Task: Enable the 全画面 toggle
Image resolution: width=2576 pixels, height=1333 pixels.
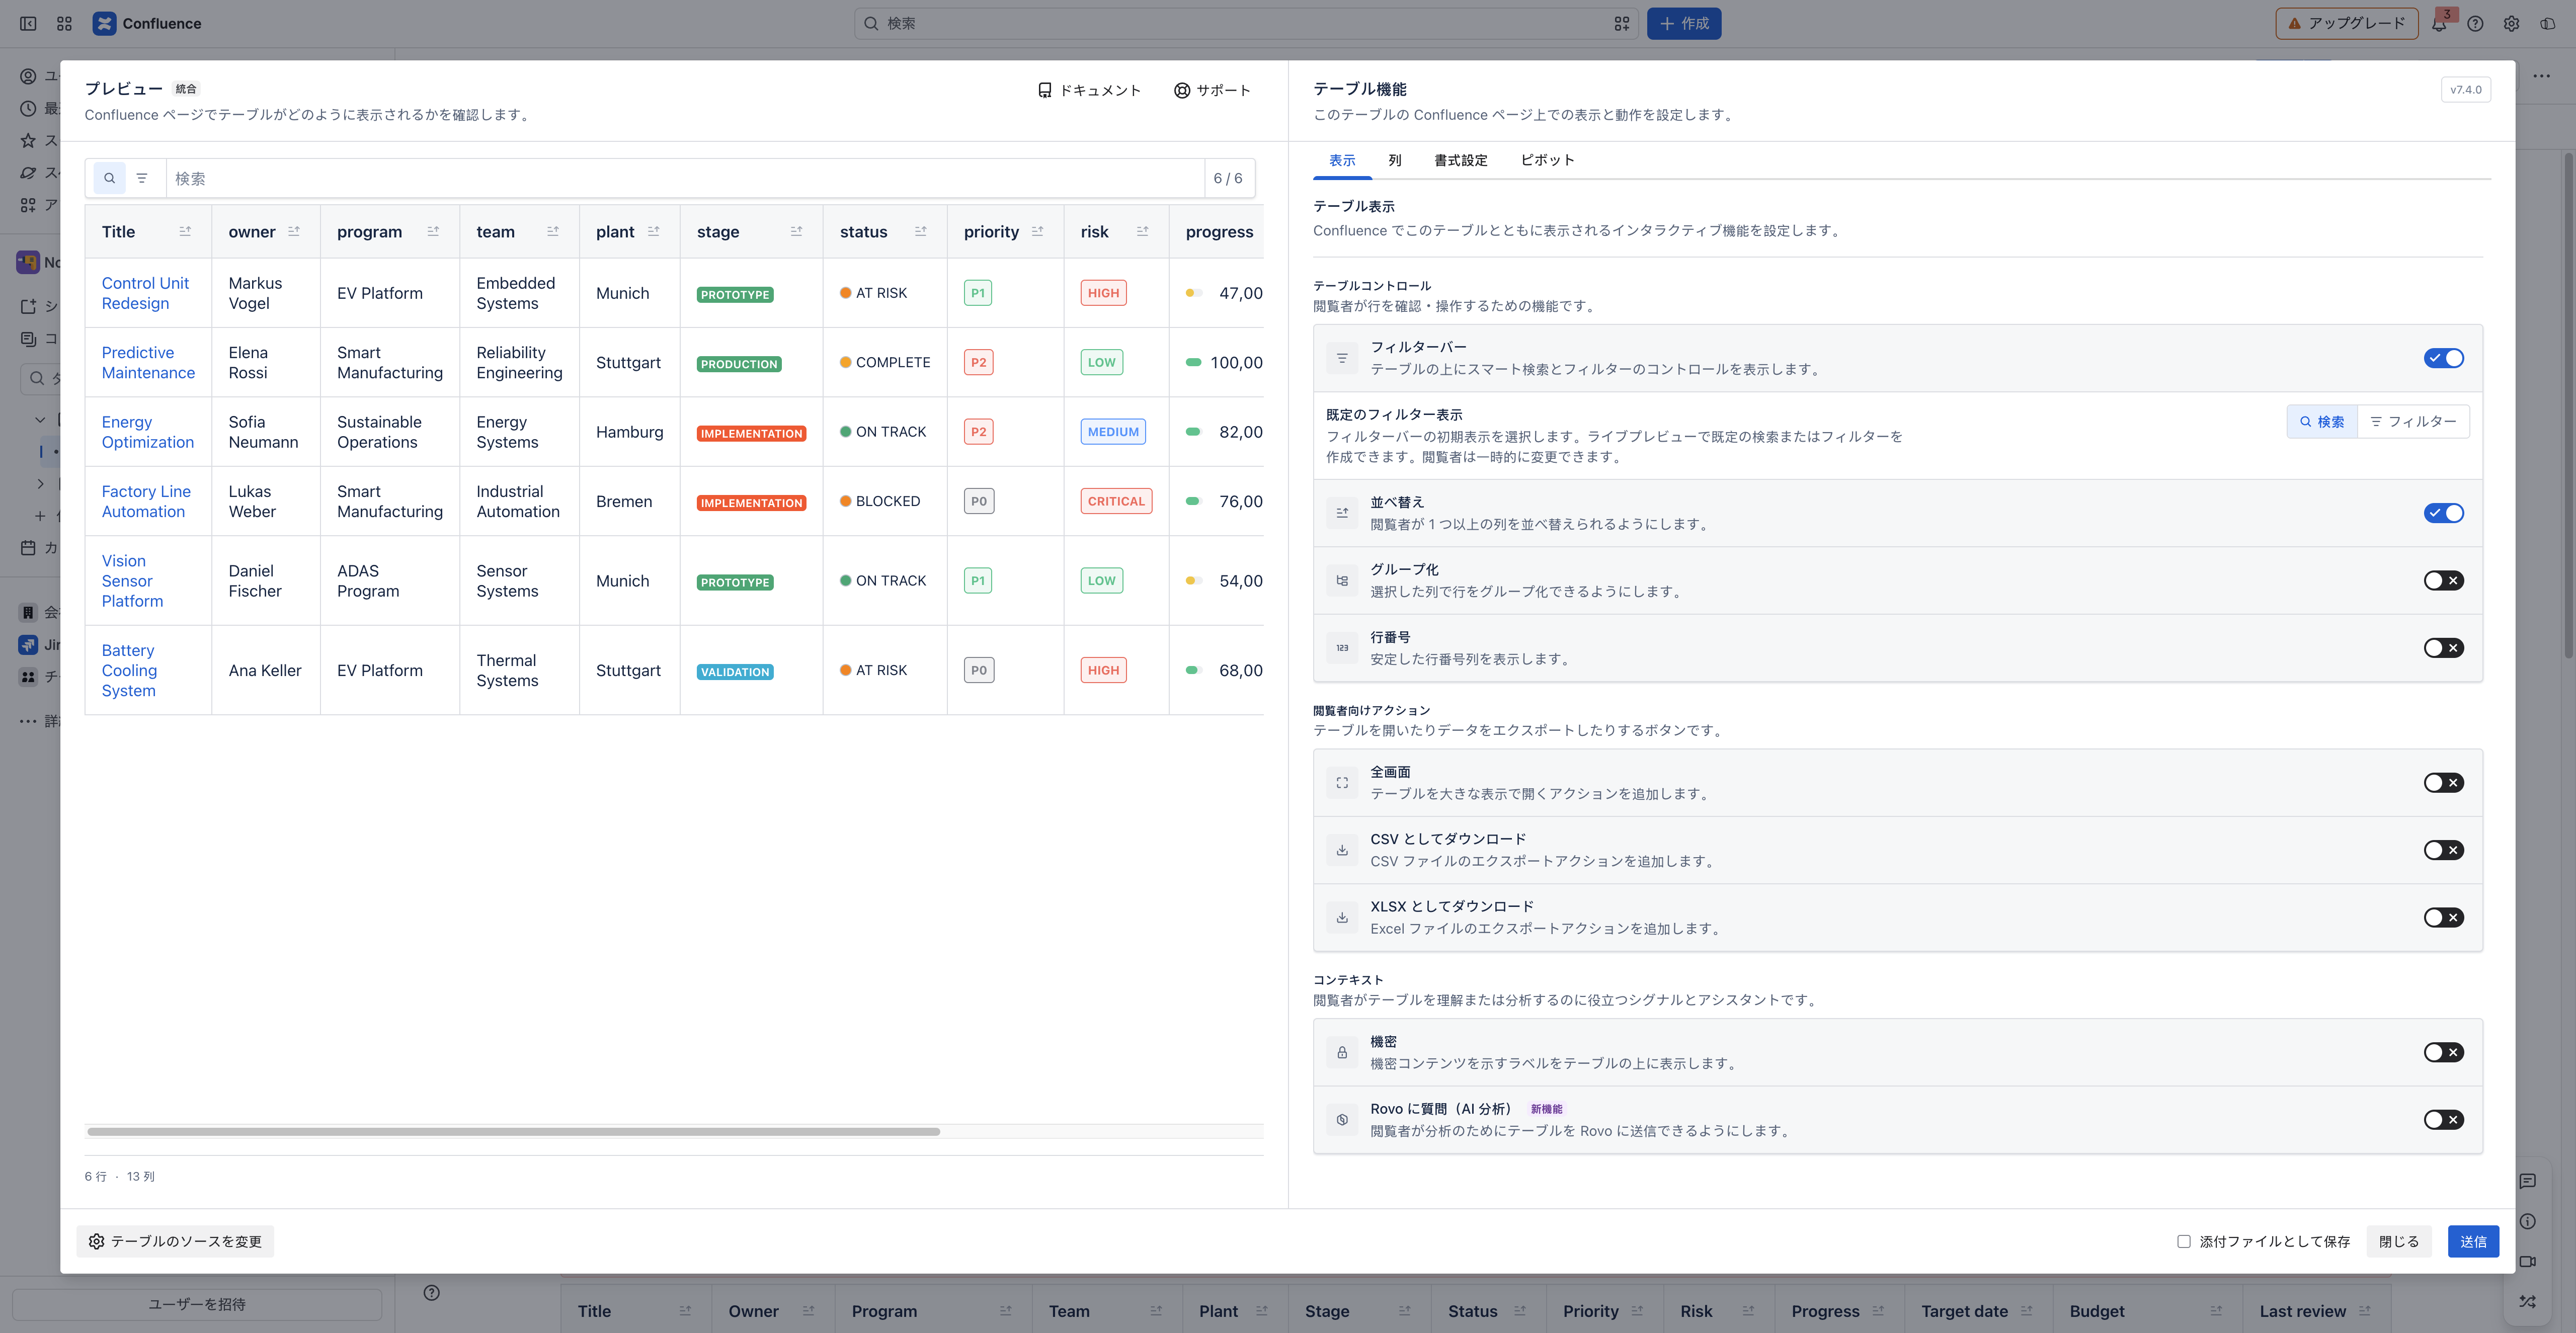Action: (2443, 783)
